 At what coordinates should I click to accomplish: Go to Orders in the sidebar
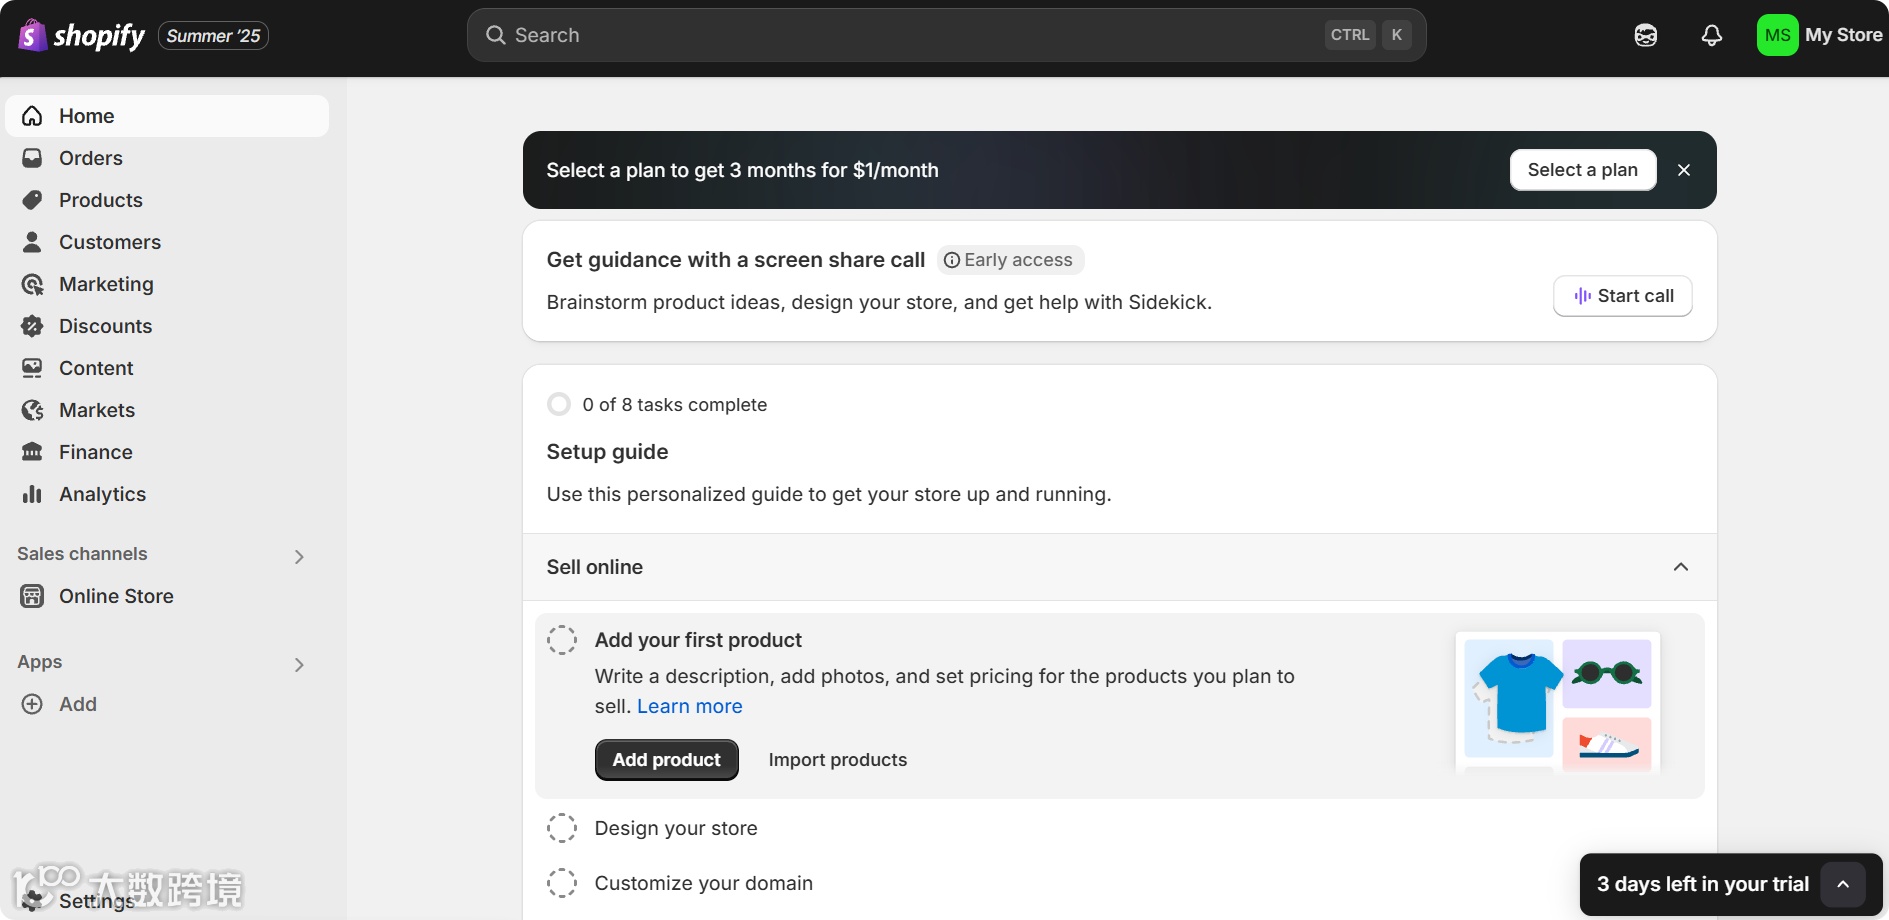coord(90,158)
